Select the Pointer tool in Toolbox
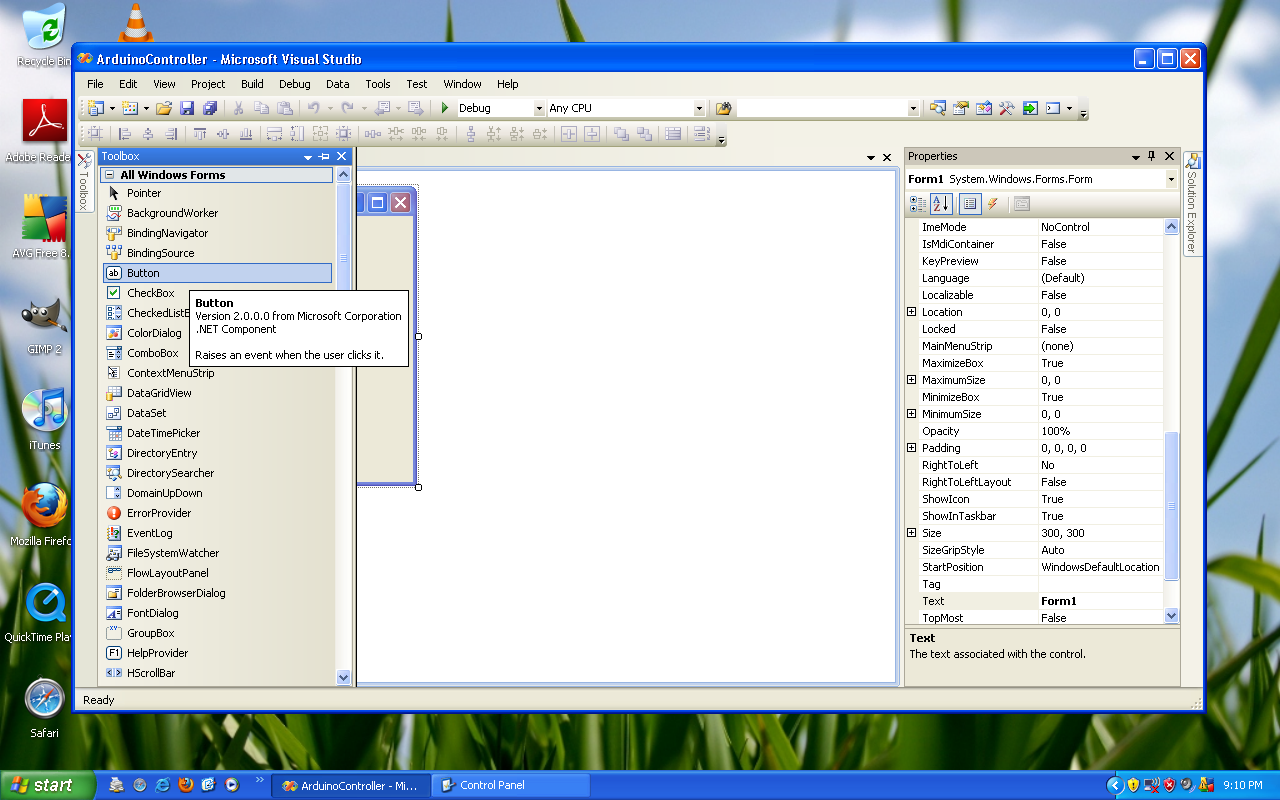The height and width of the screenshot is (800, 1280). click(x=218, y=193)
